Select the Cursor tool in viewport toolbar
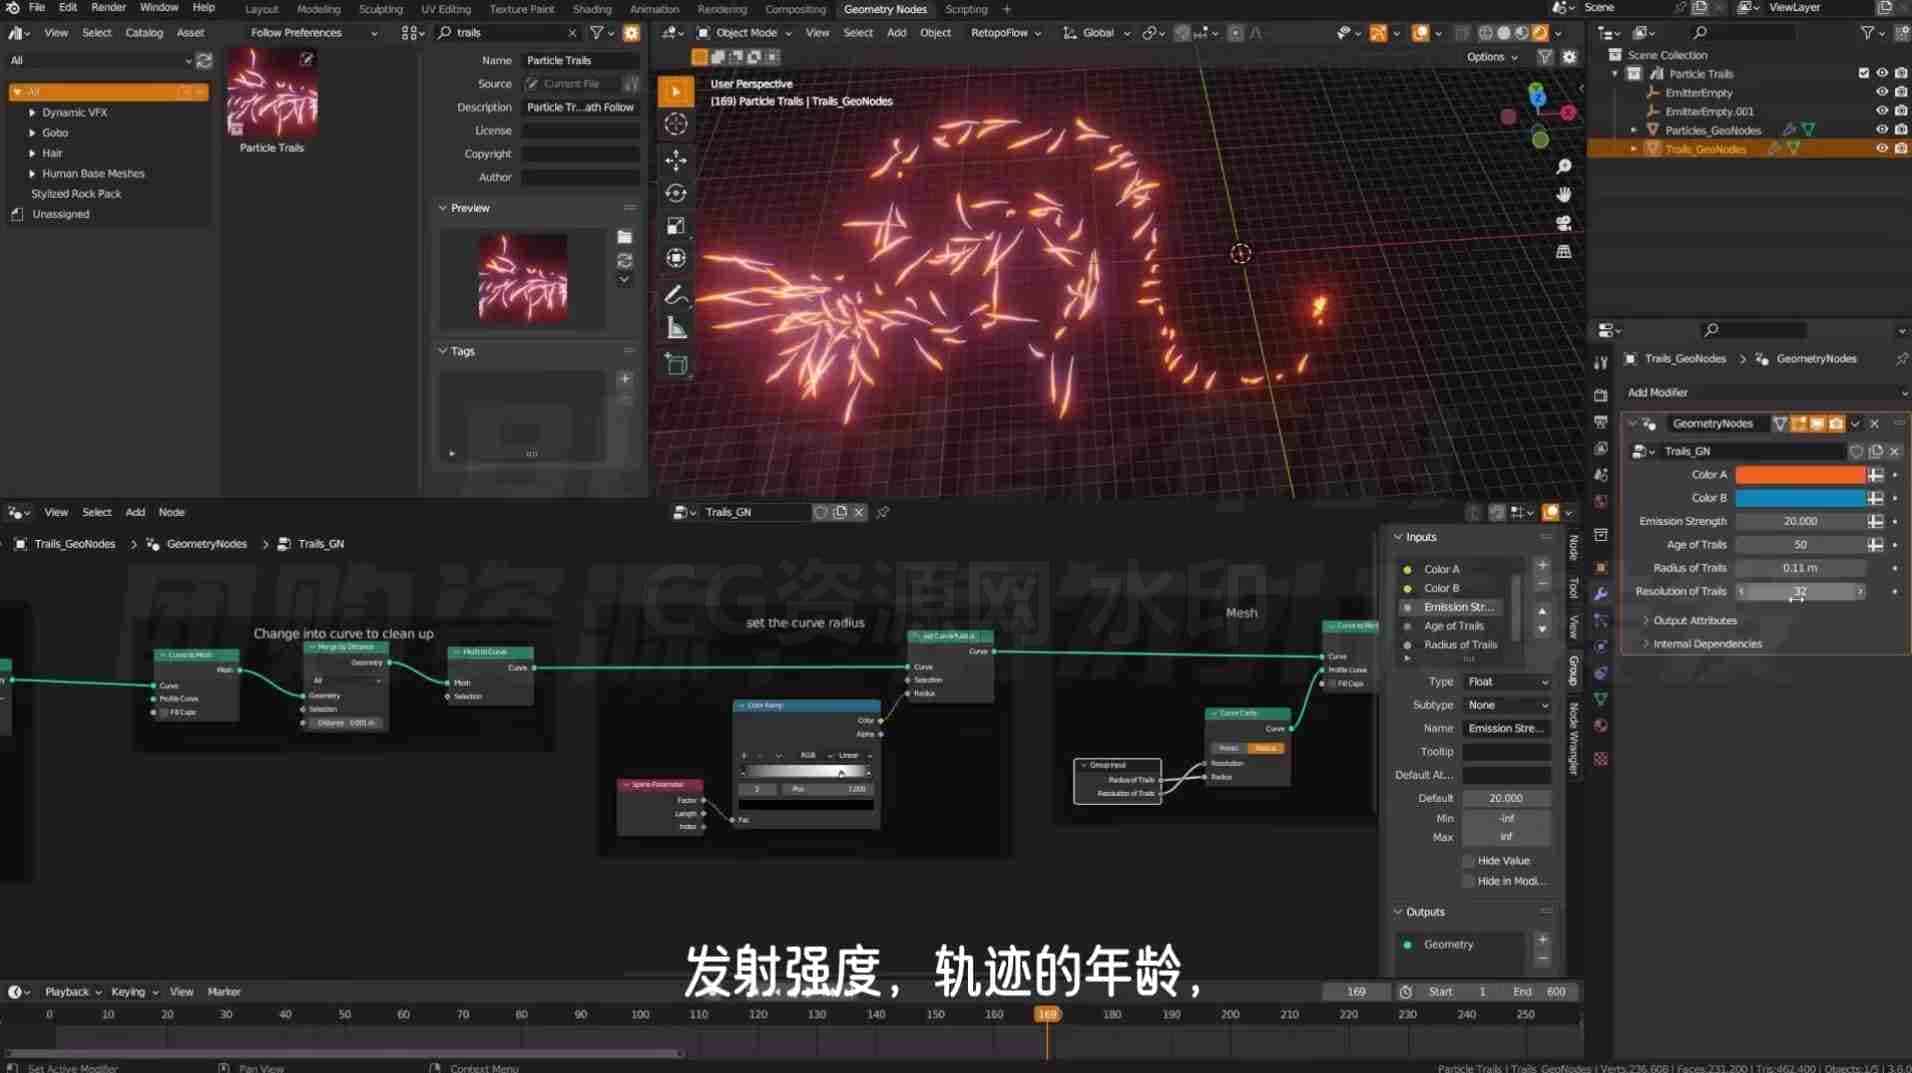Screen dimensions: 1912x1073 (676, 124)
